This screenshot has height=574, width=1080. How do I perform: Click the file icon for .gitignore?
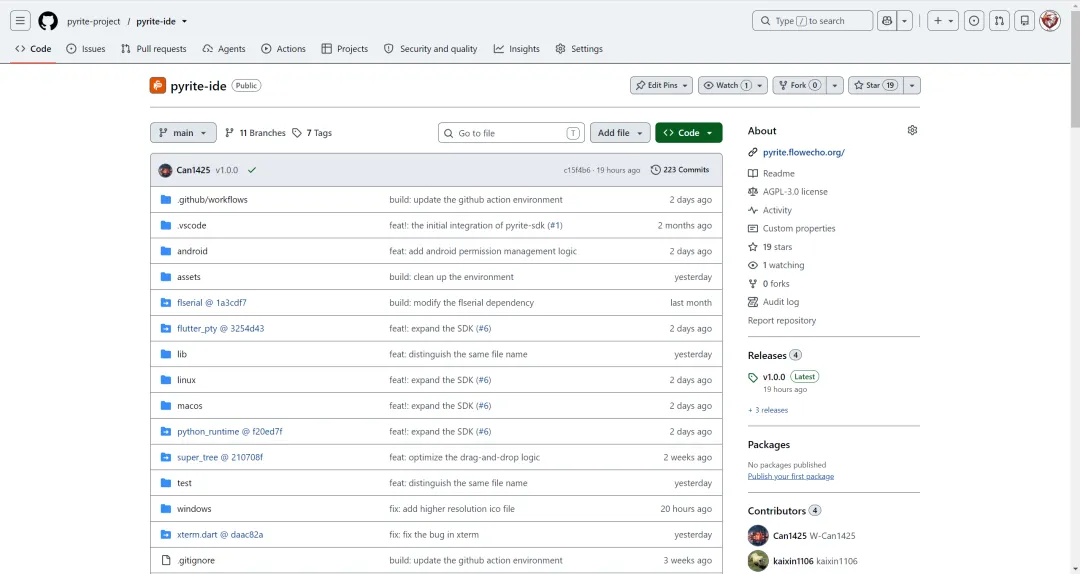pyautogui.click(x=165, y=560)
